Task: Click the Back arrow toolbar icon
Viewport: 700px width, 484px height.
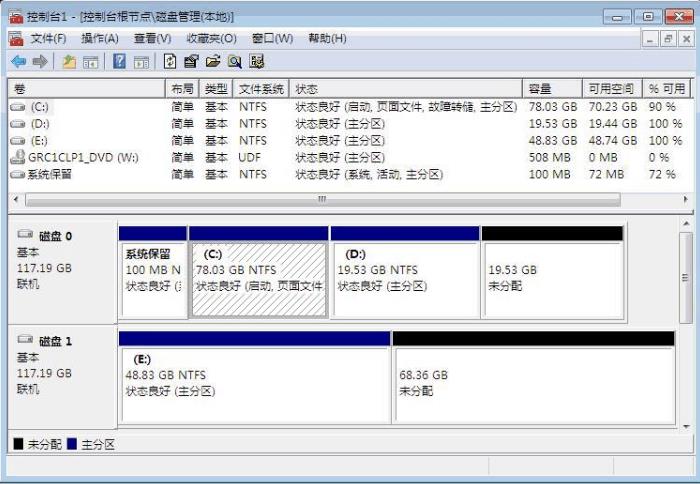Action: coord(18,61)
